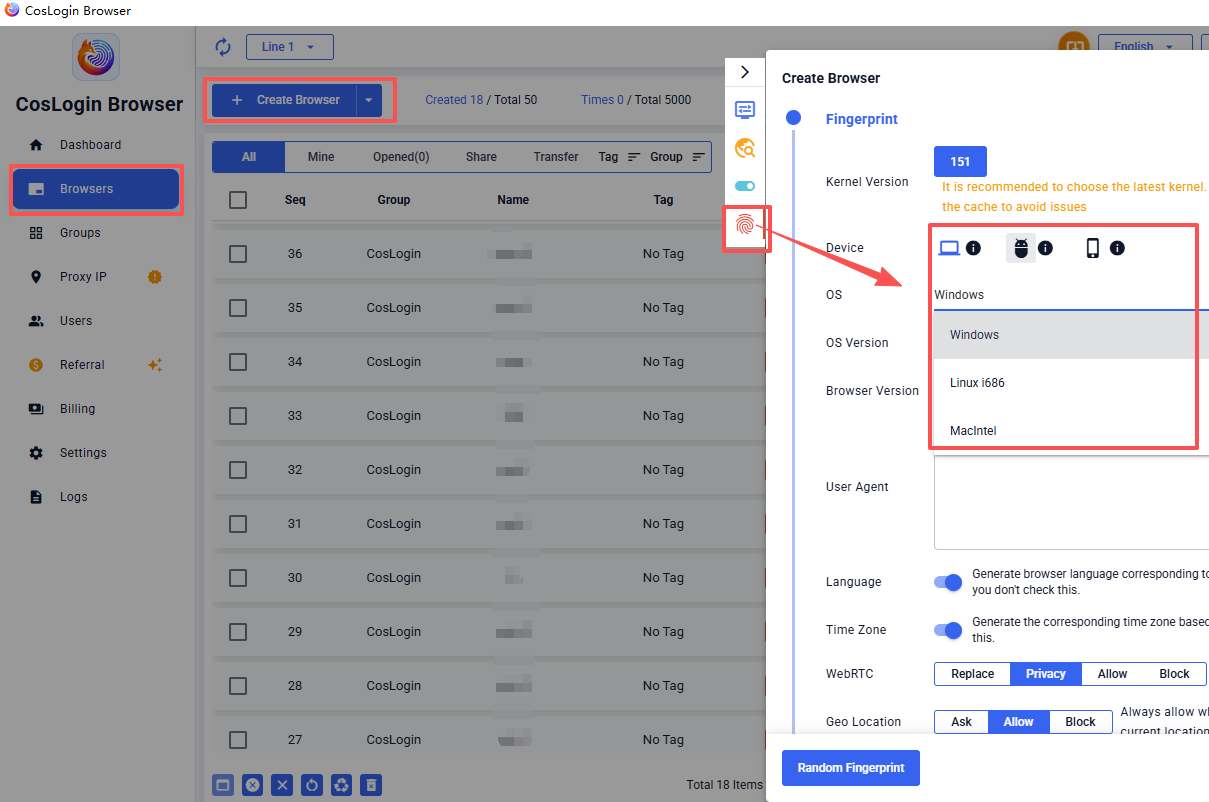Set Geo Location to Ask
The width and height of the screenshot is (1209, 802).
pos(962,722)
